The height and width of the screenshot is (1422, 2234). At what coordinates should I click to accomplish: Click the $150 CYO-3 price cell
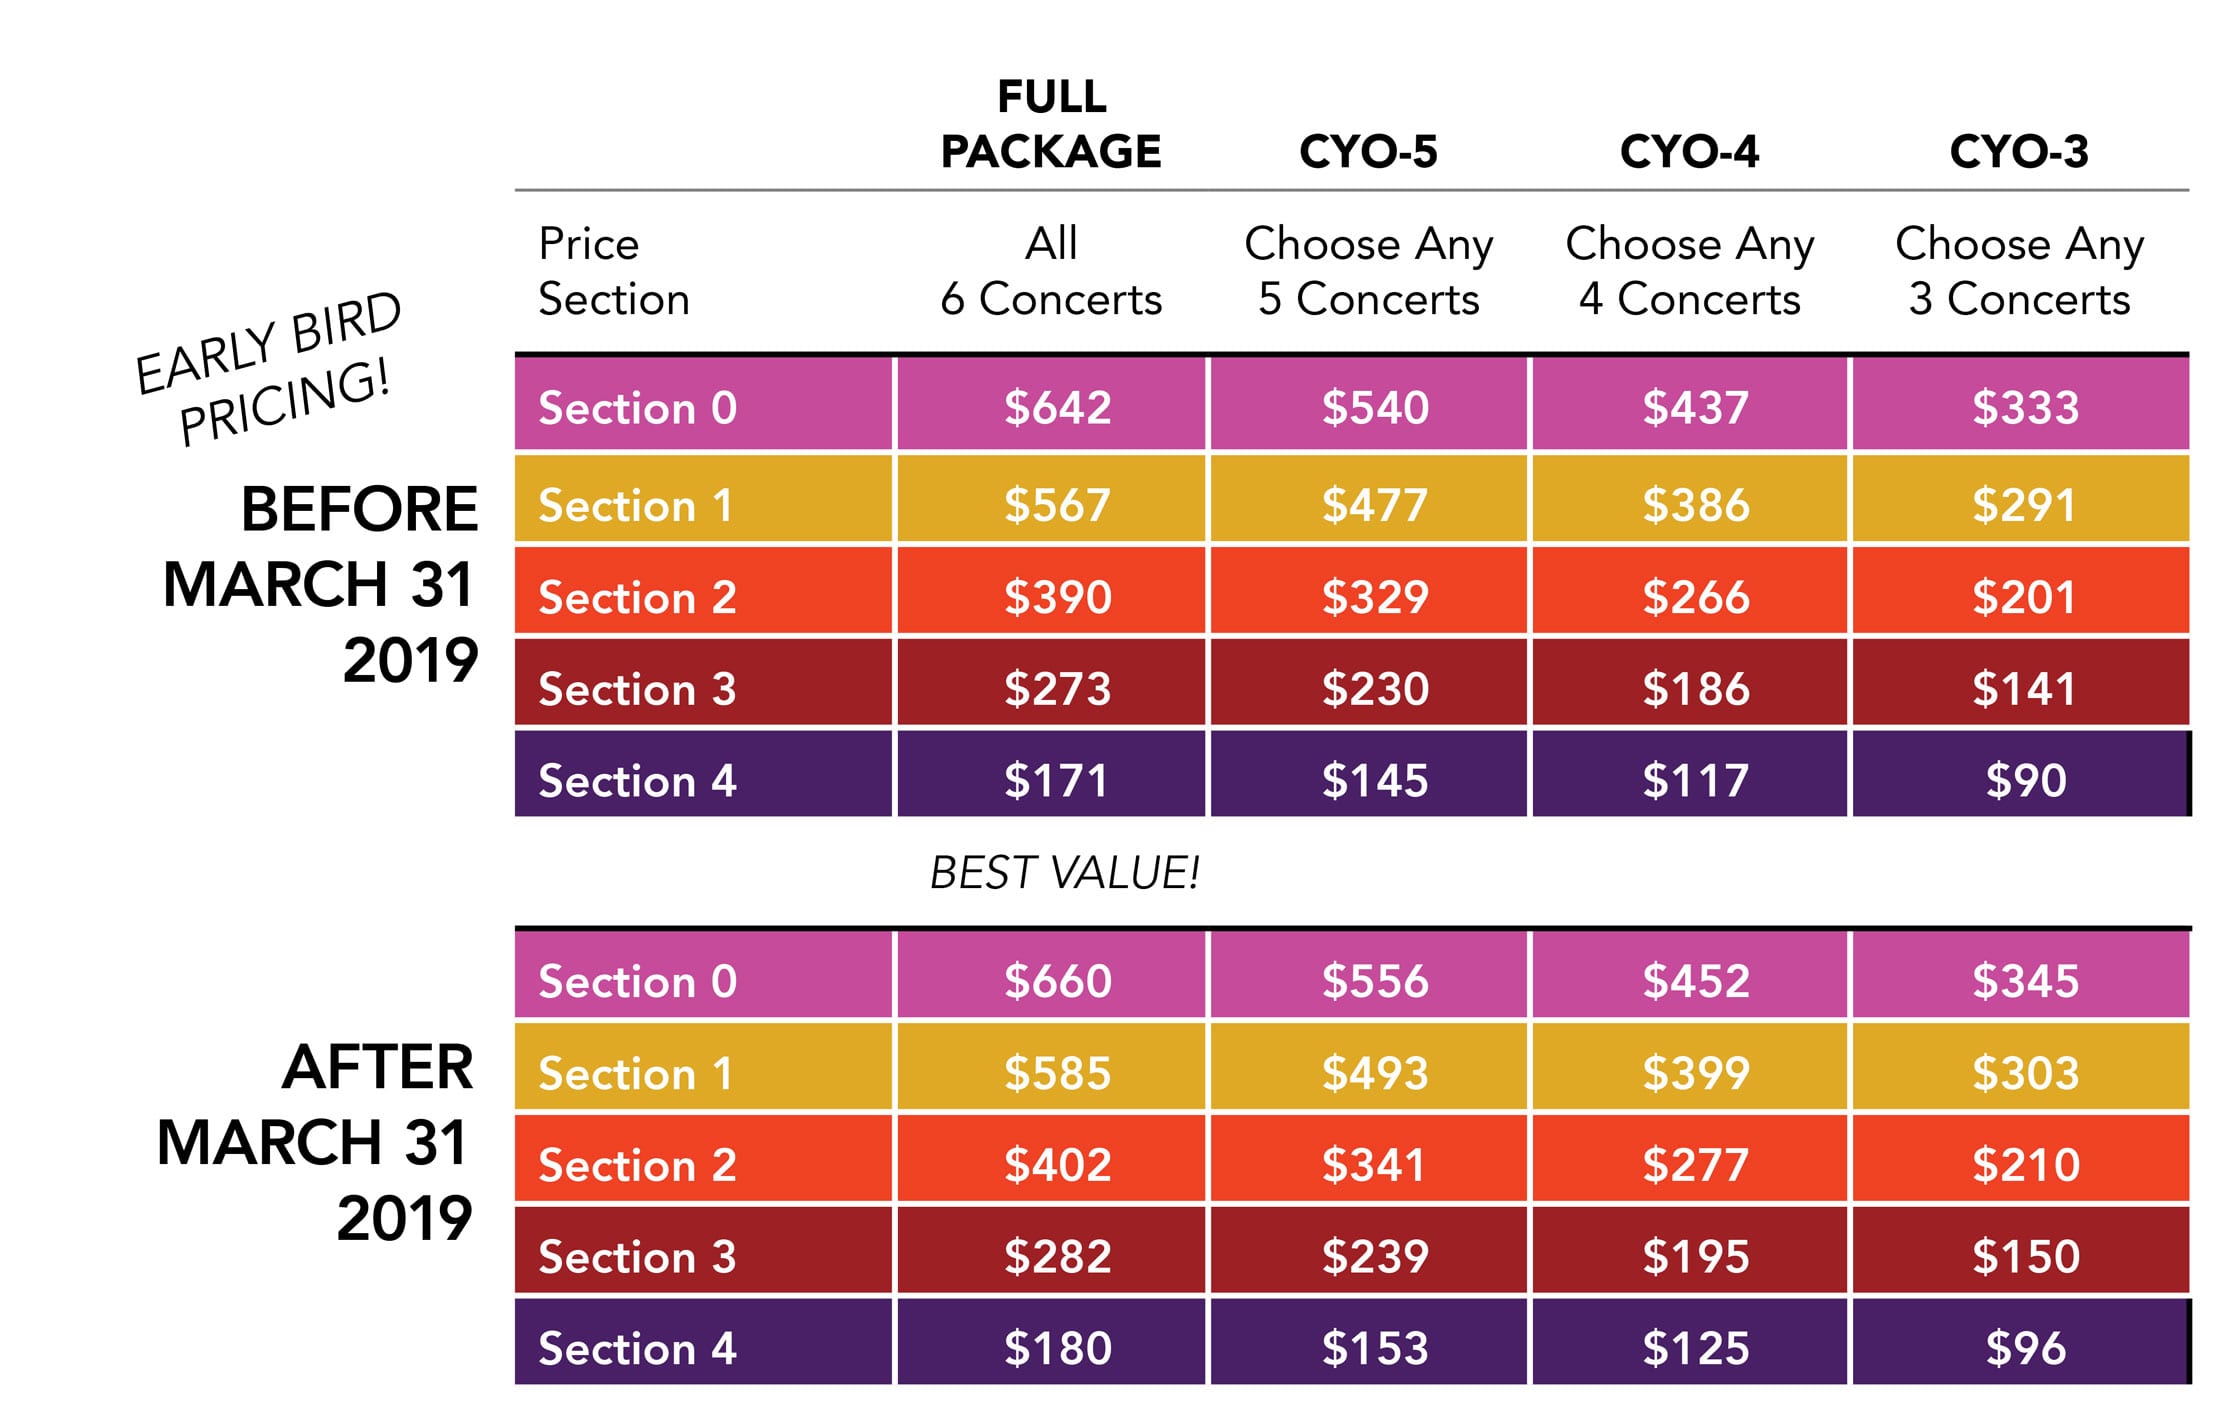click(2025, 1256)
